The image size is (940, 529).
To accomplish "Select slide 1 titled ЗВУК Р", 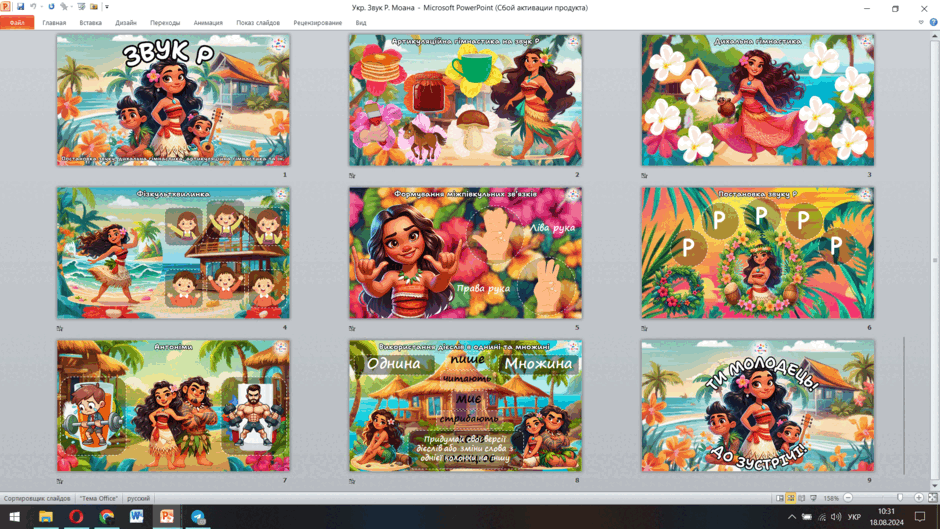I will pyautogui.click(x=173, y=100).
